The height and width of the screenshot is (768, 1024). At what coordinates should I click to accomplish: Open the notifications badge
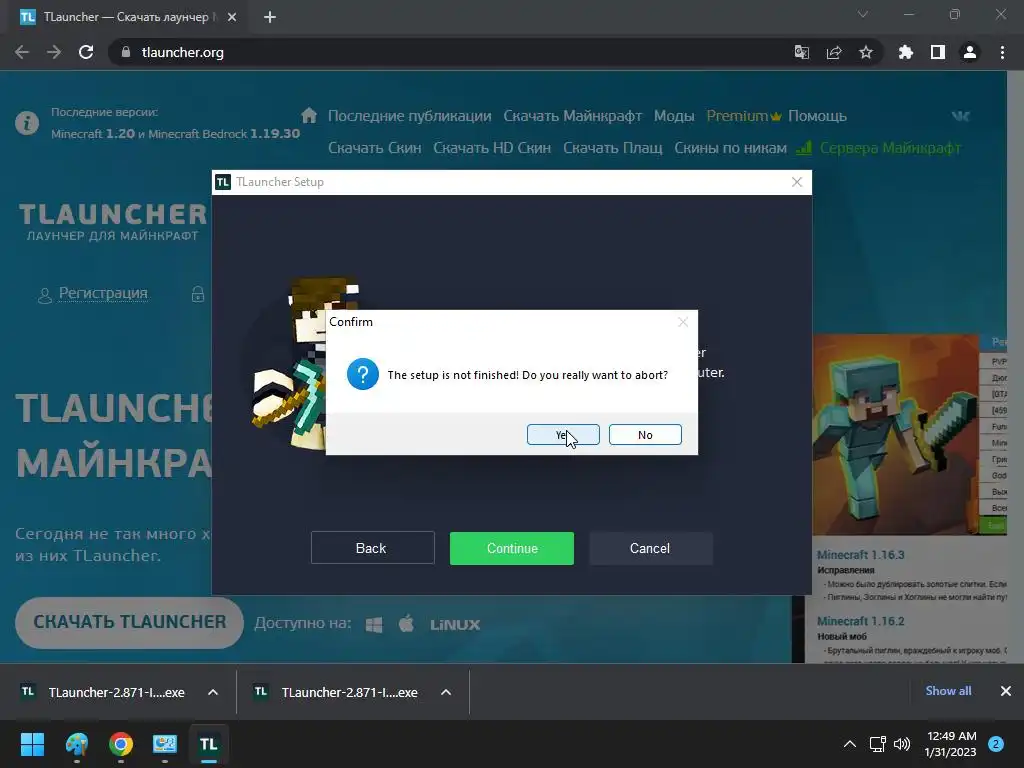[x=996, y=744]
